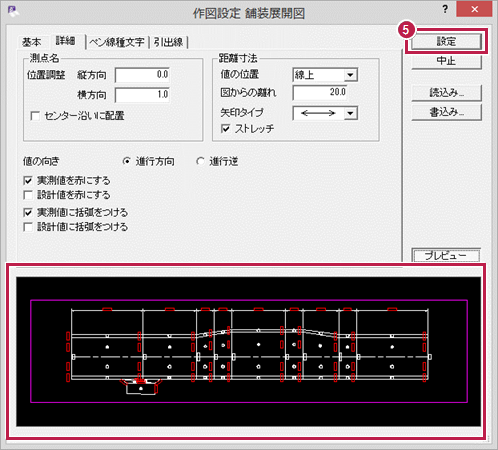Select the 進行逆 radio button
This screenshot has height=450, width=498.
click(200, 161)
